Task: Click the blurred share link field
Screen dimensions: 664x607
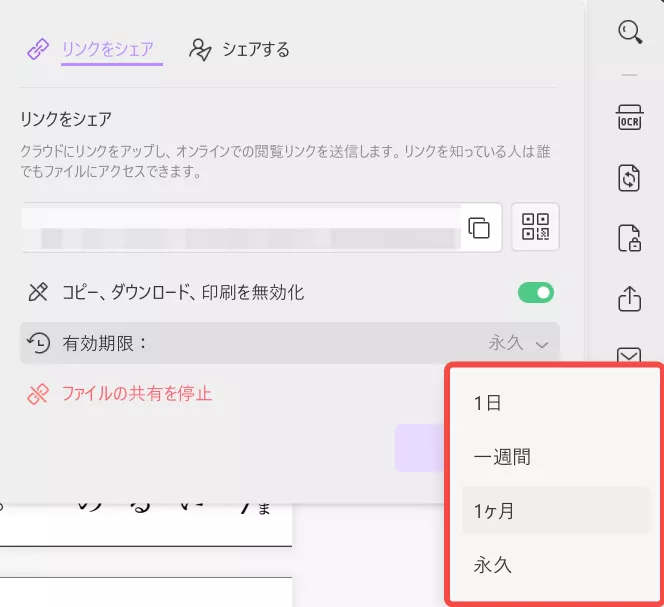Action: click(x=241, y=228)
